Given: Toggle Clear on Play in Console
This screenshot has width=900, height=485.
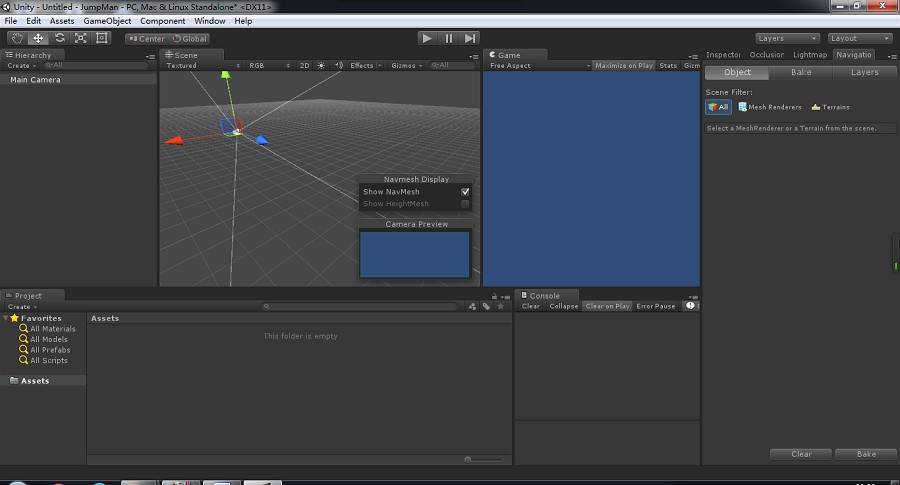Looking at the screenshot, I should pyautogui.click(x=607, y=306).
